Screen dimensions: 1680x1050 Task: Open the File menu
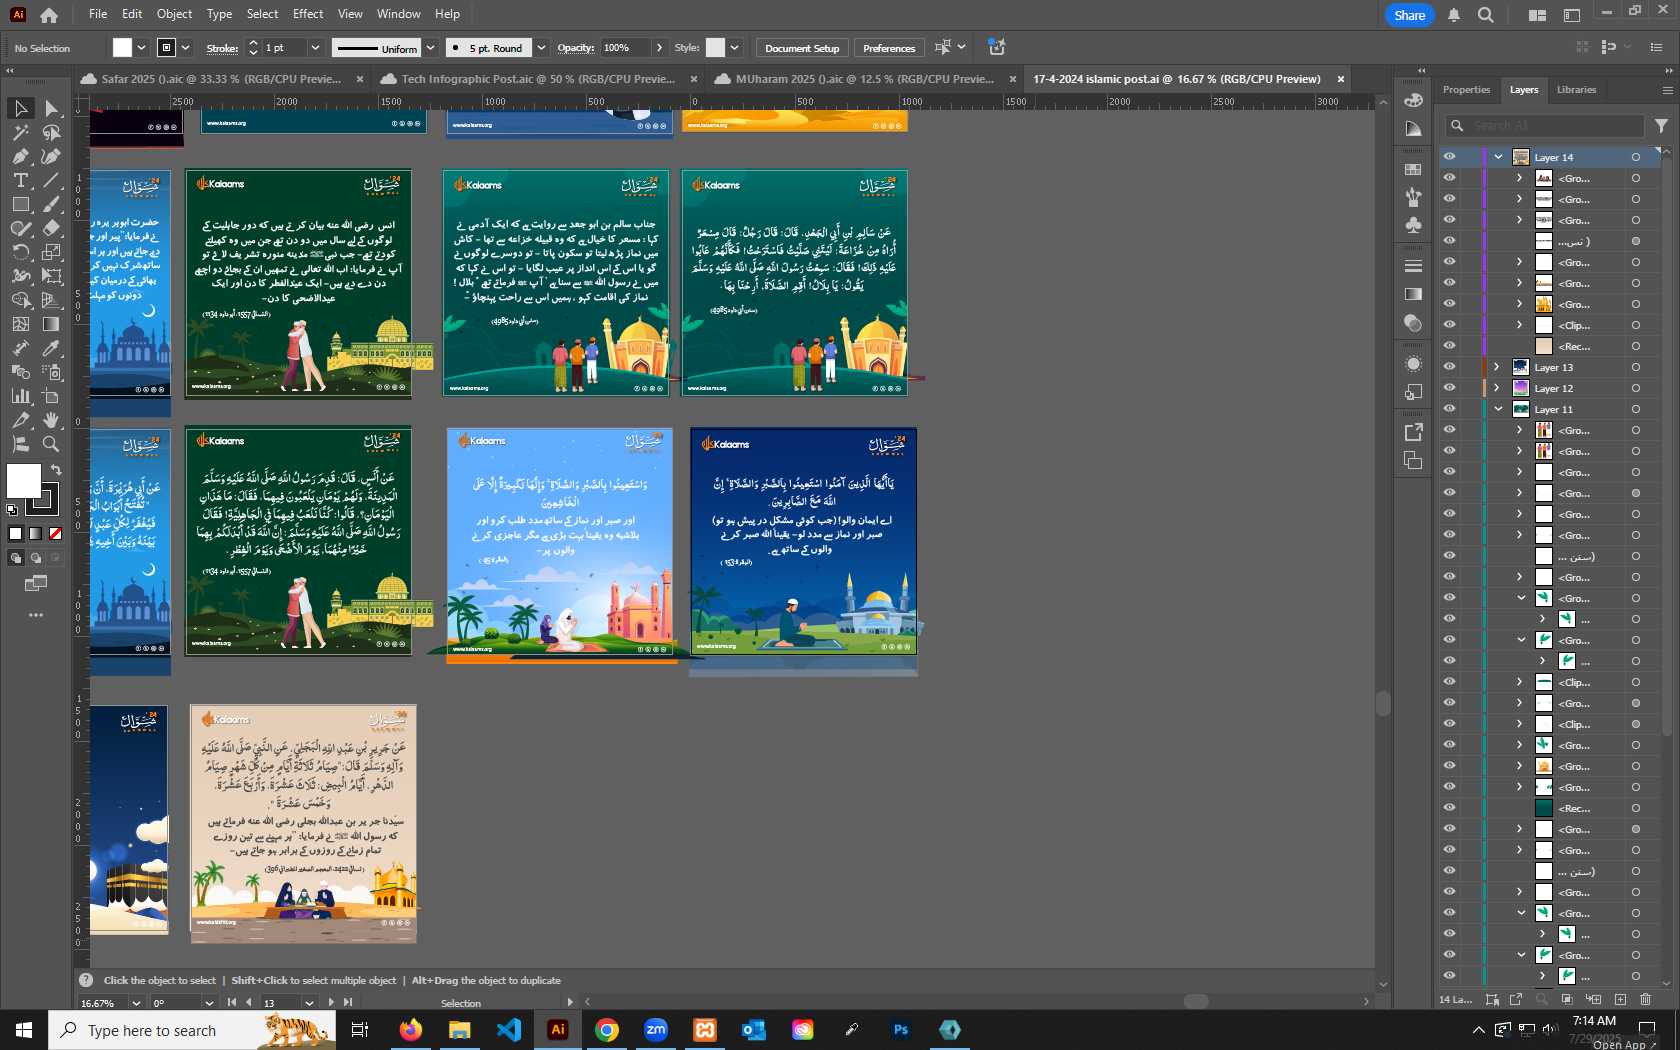click(x=98, y=14)
